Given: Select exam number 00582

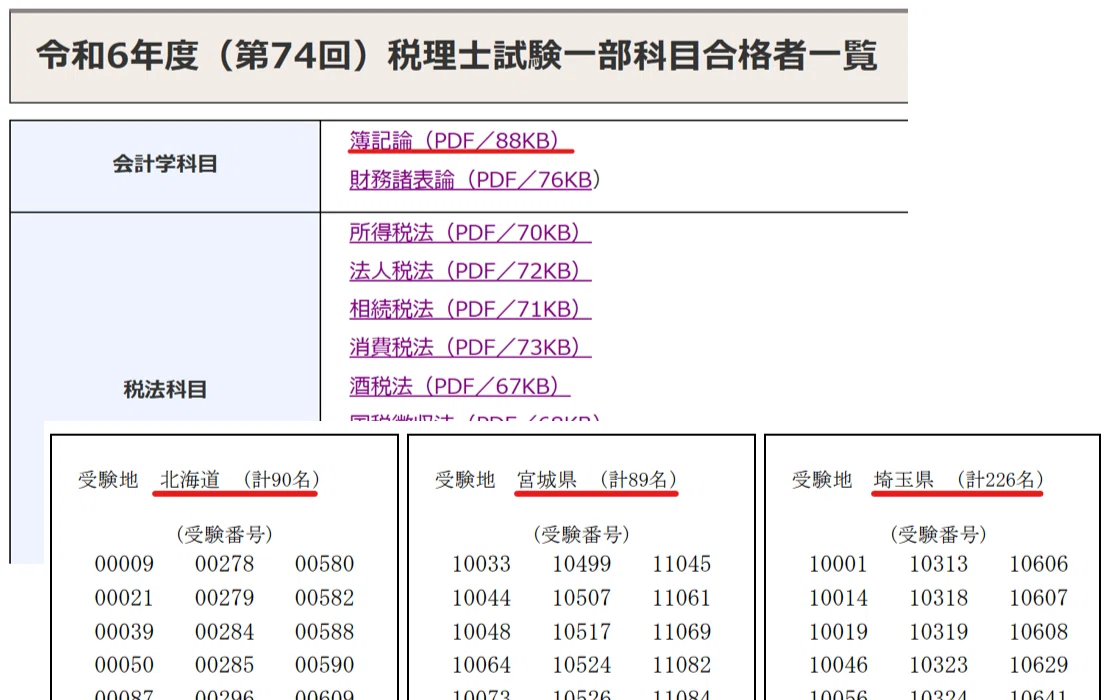Looking at the screenshot, I should 324,598.
